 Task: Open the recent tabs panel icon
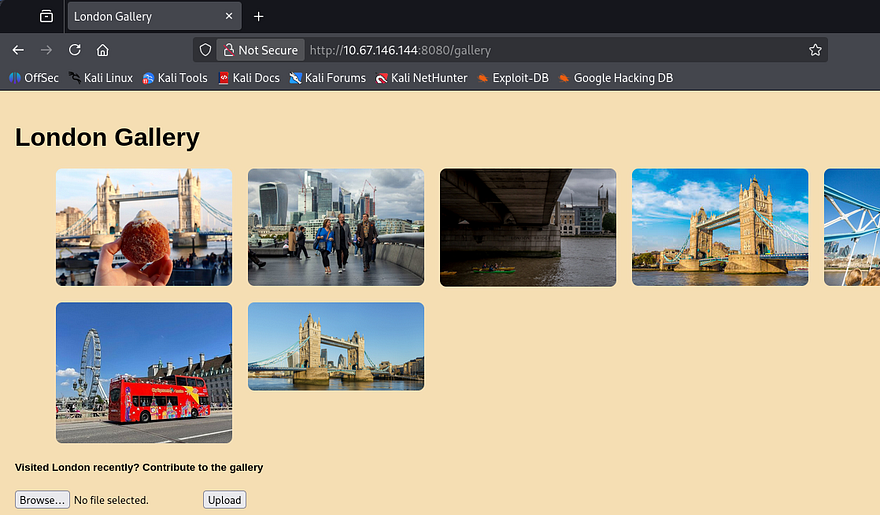pos(46,16)
